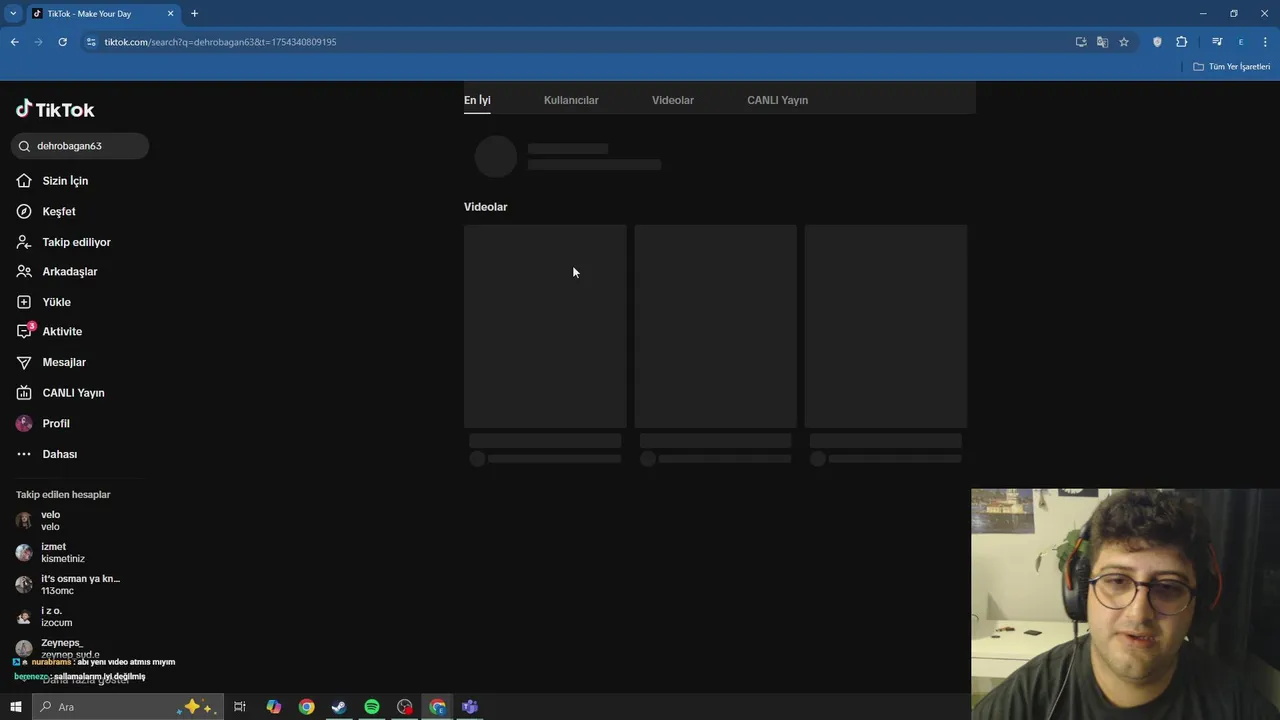Open the Profil link in sidebar
The width and height of the screenshot is (1280, 720).
point(56,423)
